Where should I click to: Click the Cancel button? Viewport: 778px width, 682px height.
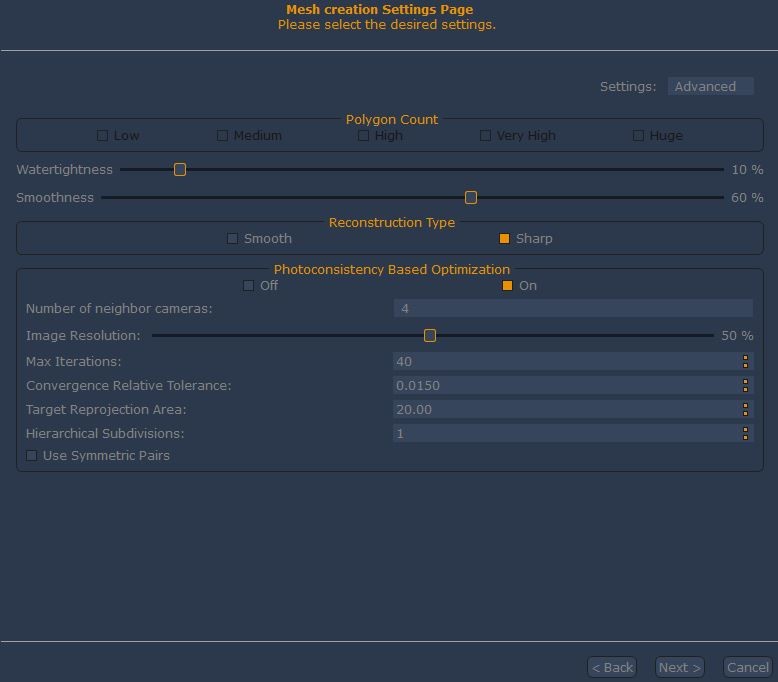click(747, 667)
